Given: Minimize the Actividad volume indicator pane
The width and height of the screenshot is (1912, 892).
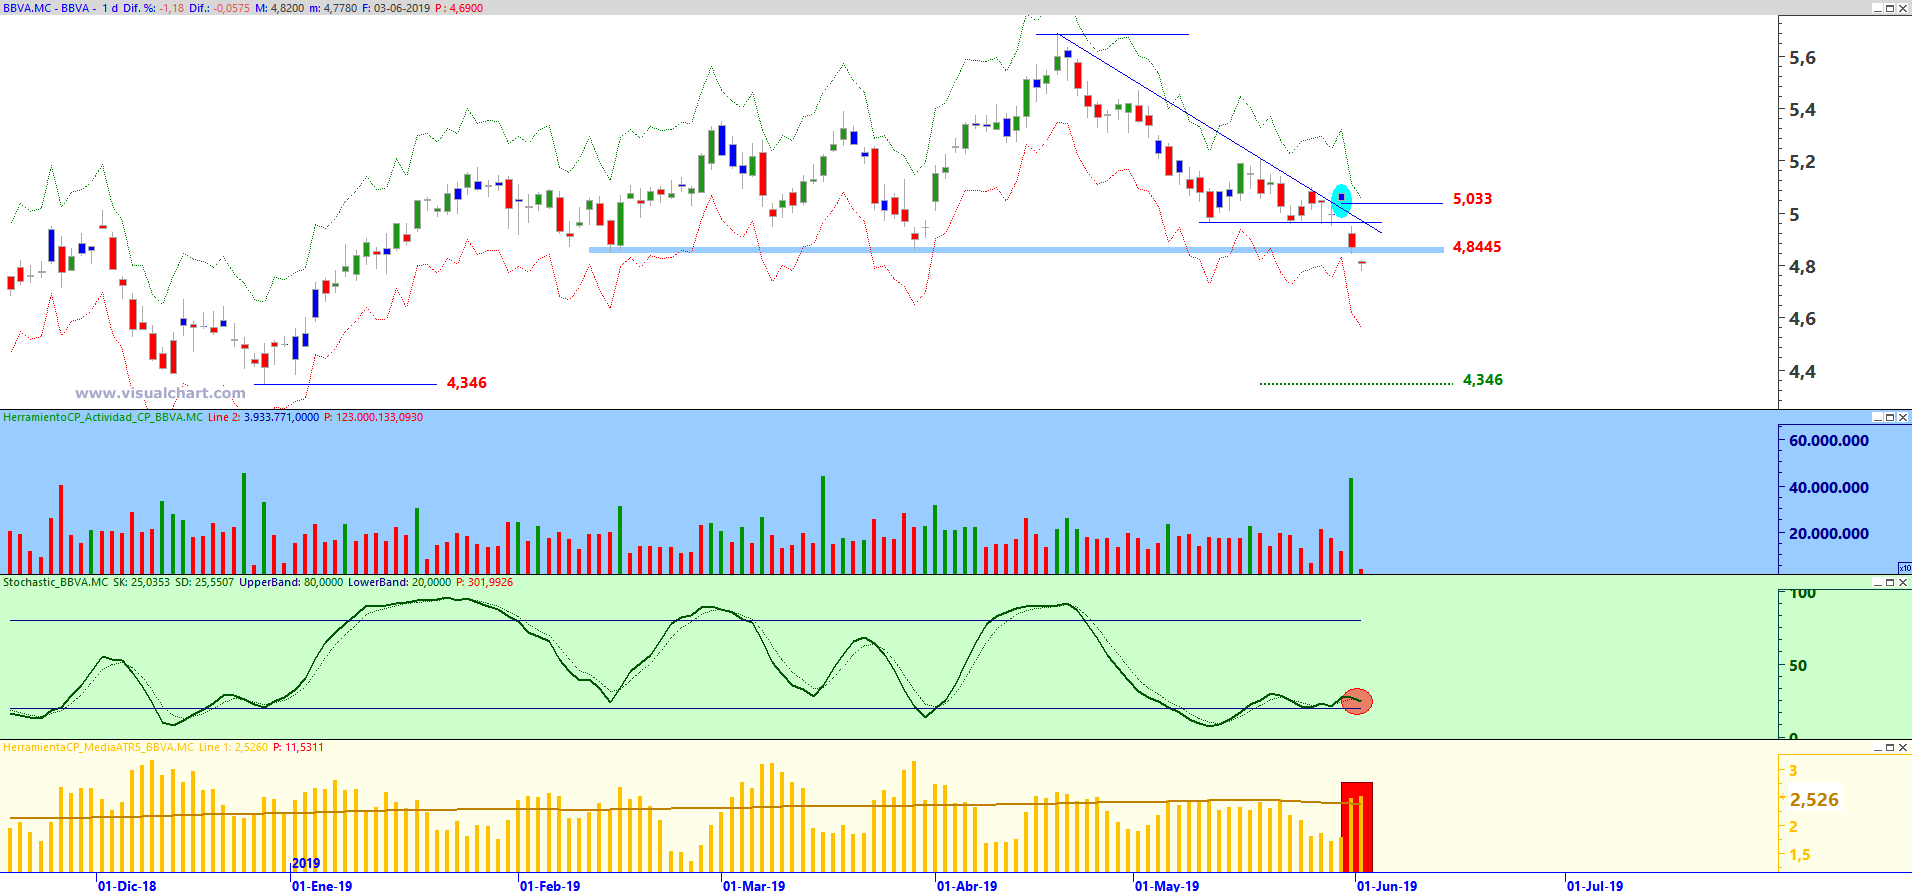Looking at the screenshot, I should click(x=1877, y=417).
